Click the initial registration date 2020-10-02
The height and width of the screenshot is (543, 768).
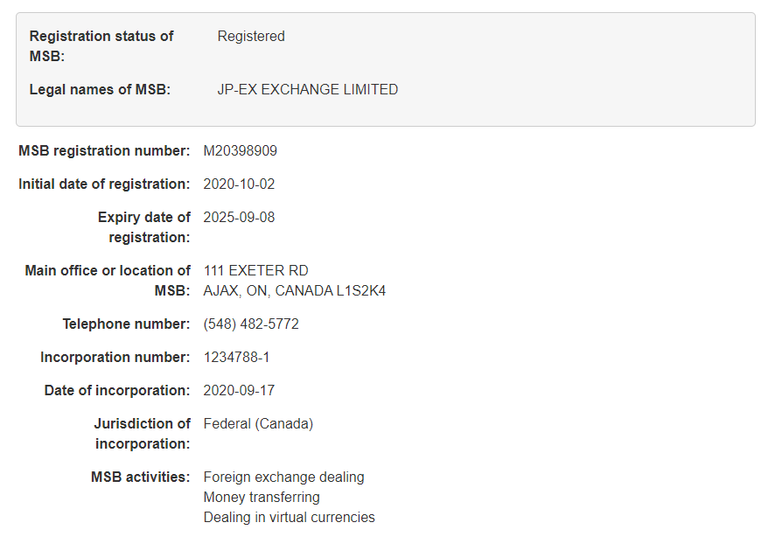(x=239, y=184)
